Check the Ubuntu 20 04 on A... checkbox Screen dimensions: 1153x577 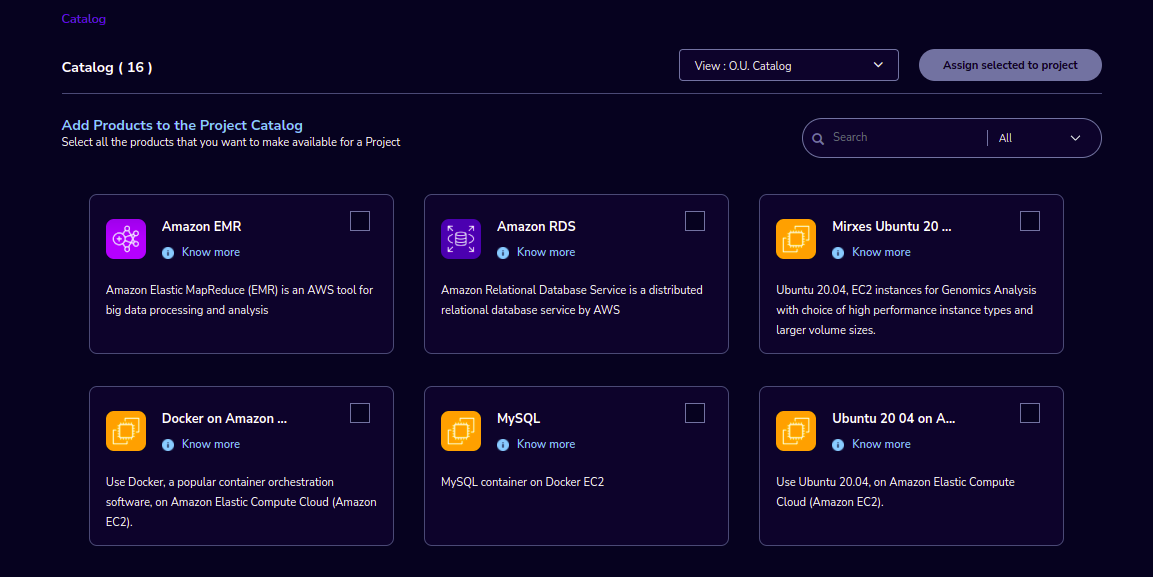coord(1030,413)
